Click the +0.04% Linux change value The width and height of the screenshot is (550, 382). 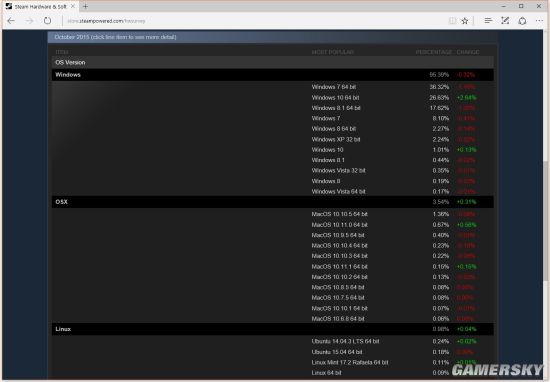(467, 329)
